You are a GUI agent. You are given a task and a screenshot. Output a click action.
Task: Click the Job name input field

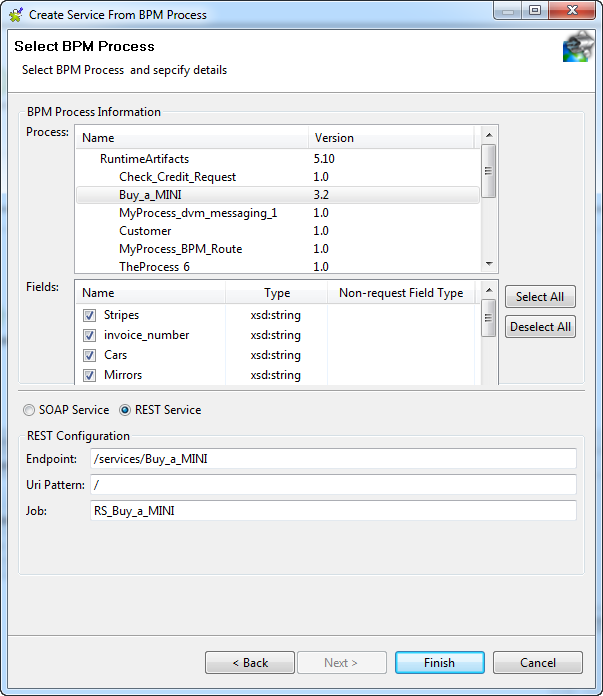click(x=333, y=511)
